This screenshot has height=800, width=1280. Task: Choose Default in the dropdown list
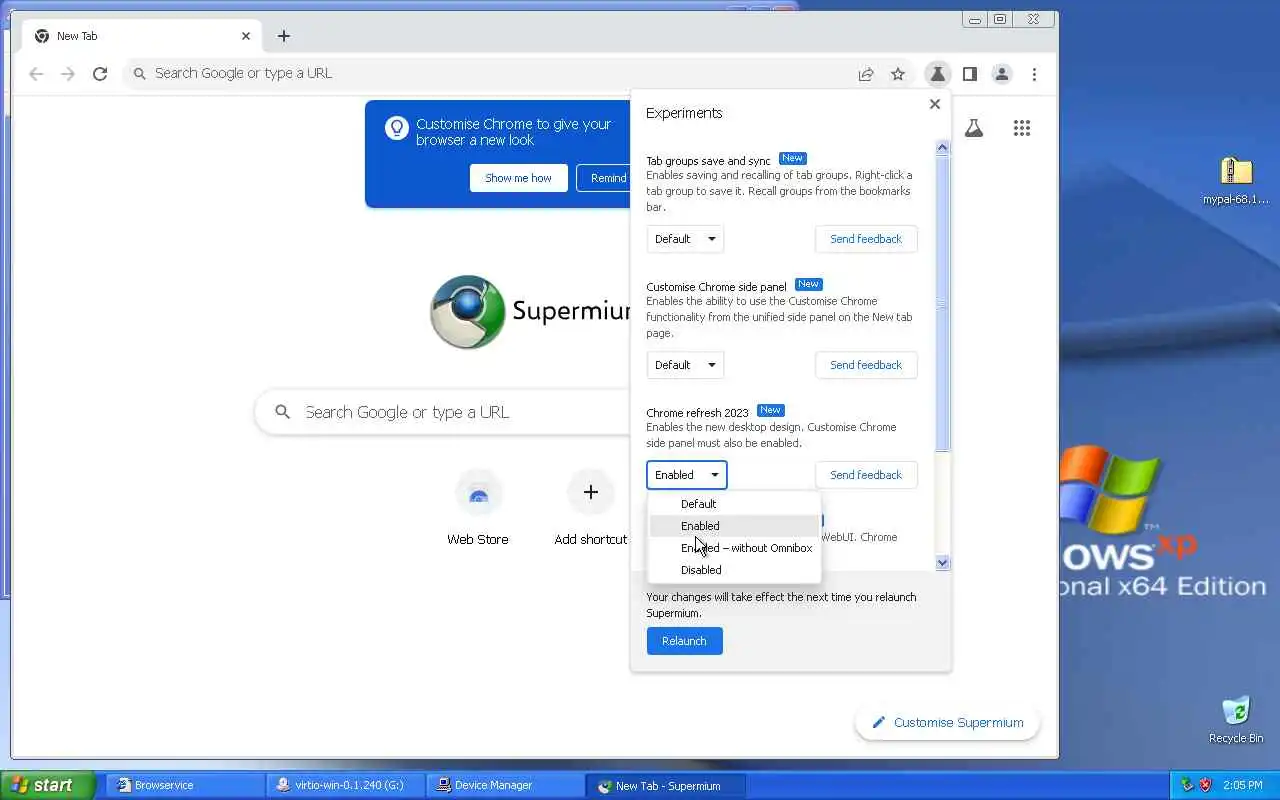click(x=734, y=504)
